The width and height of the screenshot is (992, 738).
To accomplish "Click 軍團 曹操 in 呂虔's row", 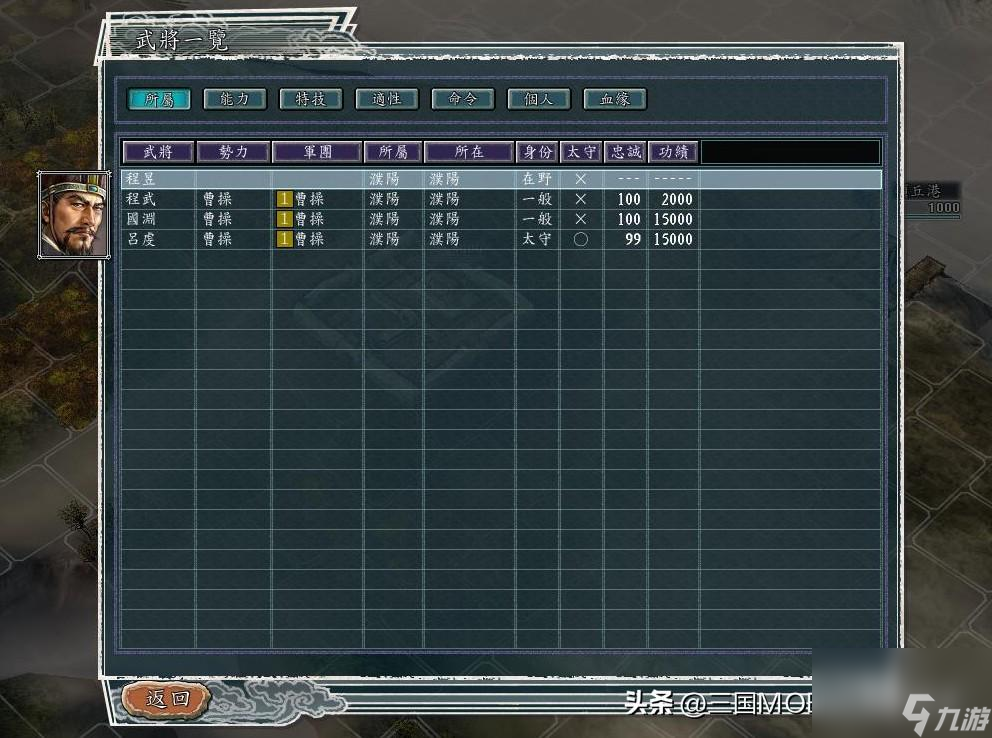I will tap(309, 239).
